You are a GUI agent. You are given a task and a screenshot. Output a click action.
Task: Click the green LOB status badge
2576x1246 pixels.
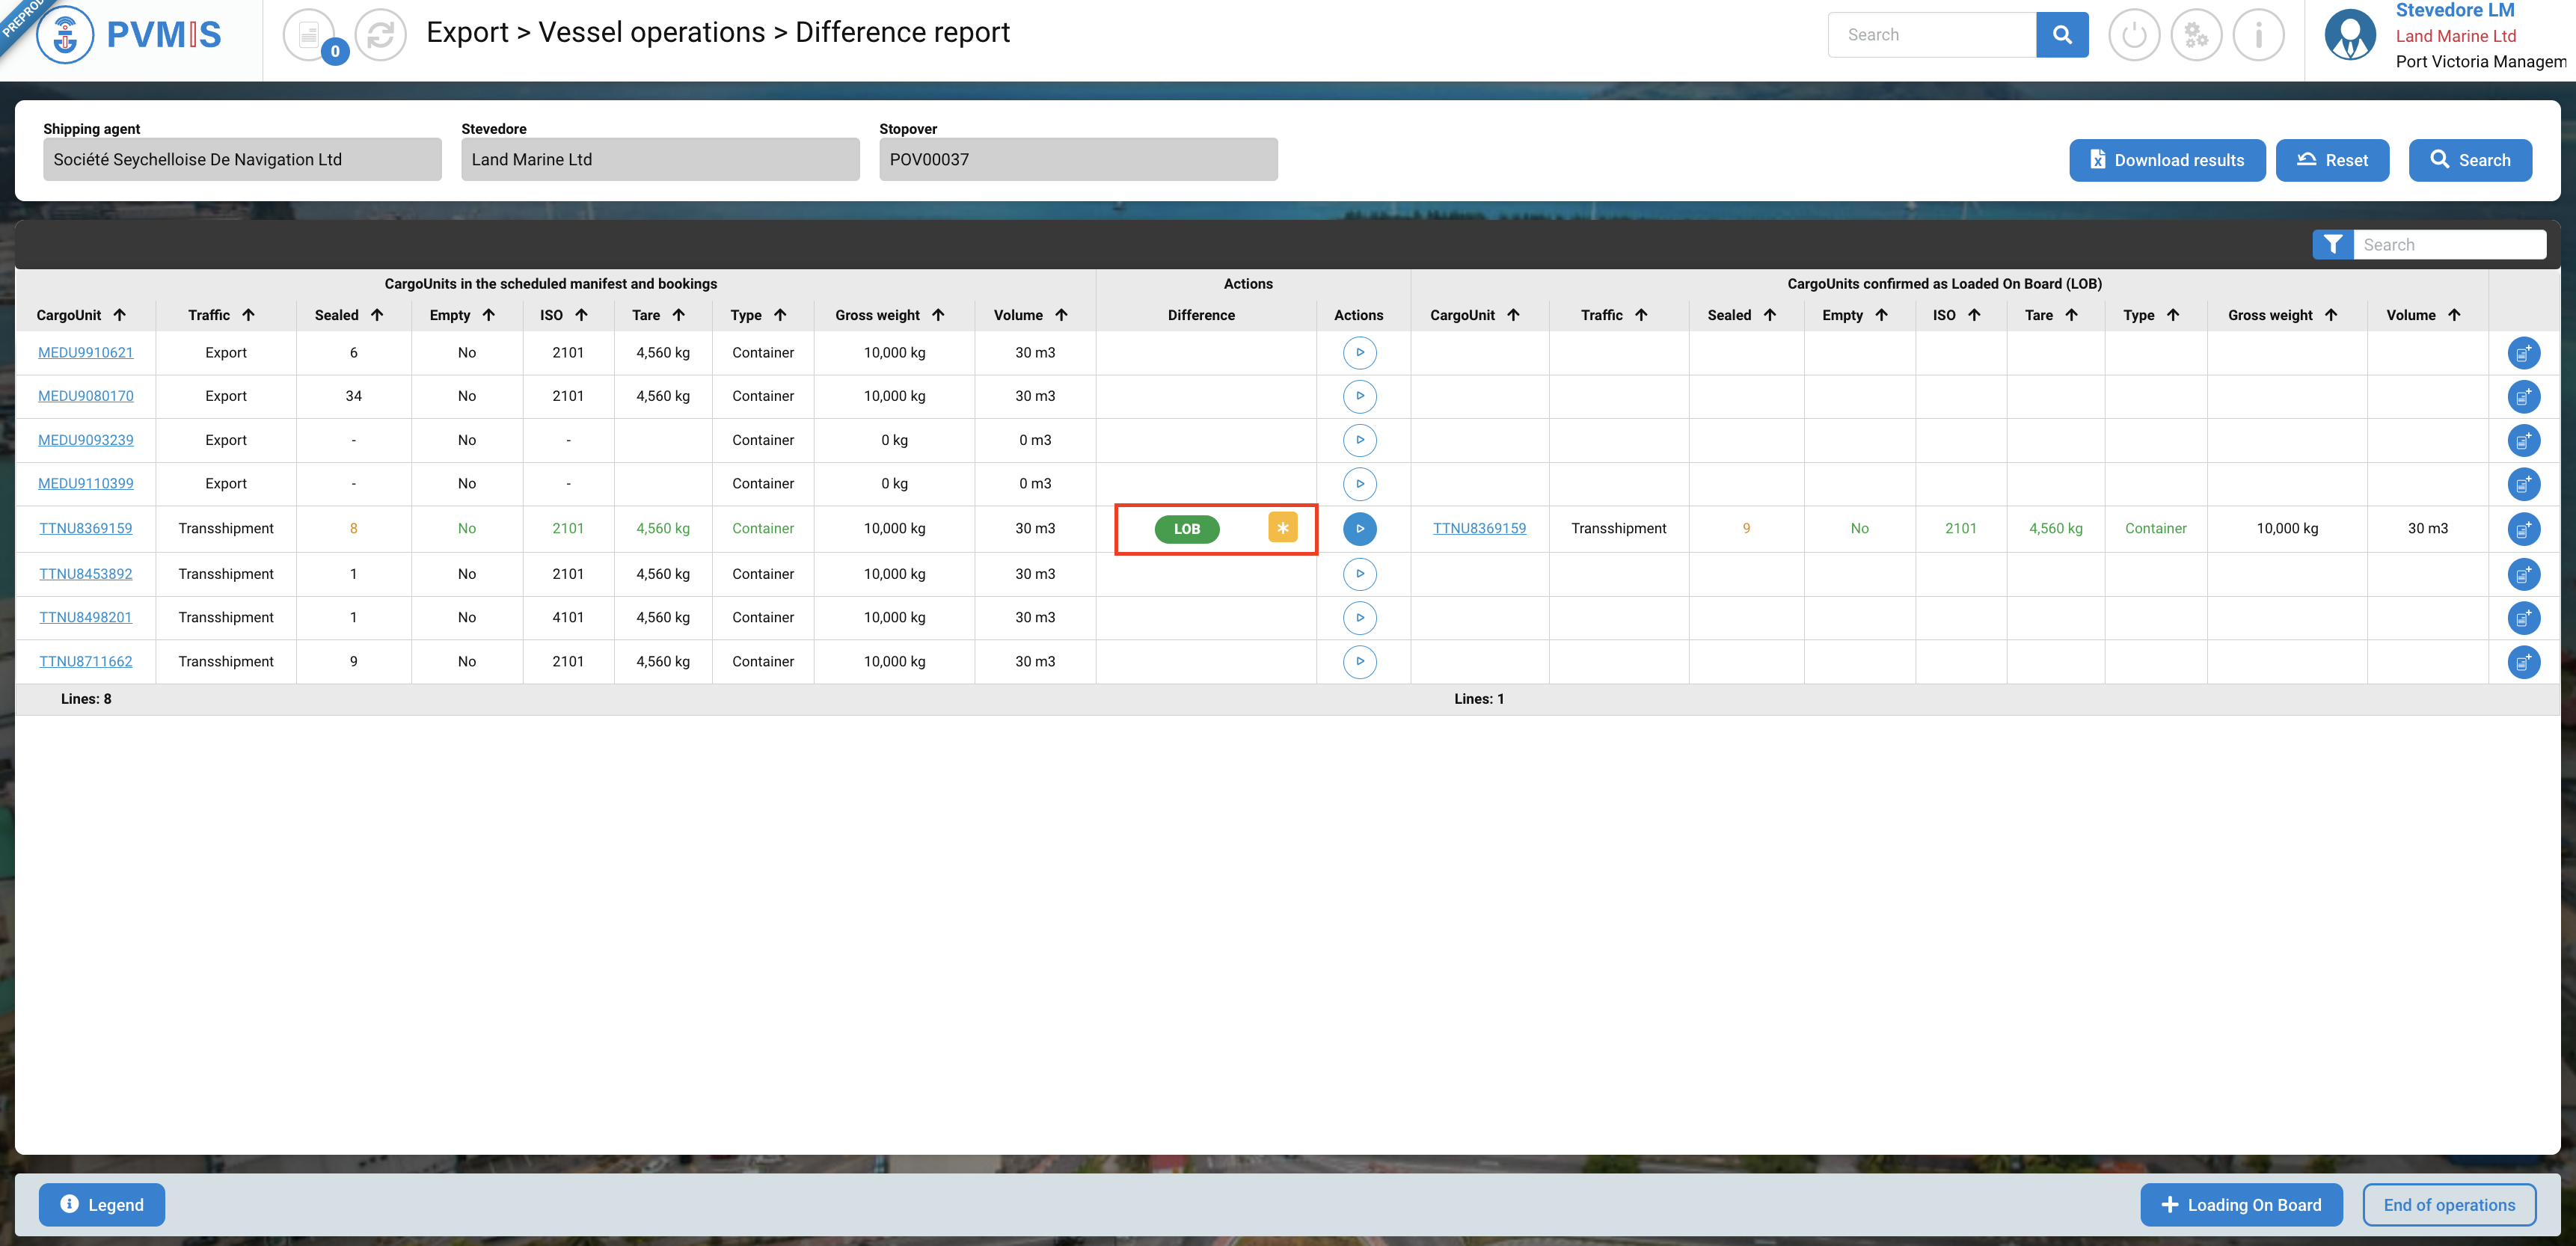coord(1186,529)
